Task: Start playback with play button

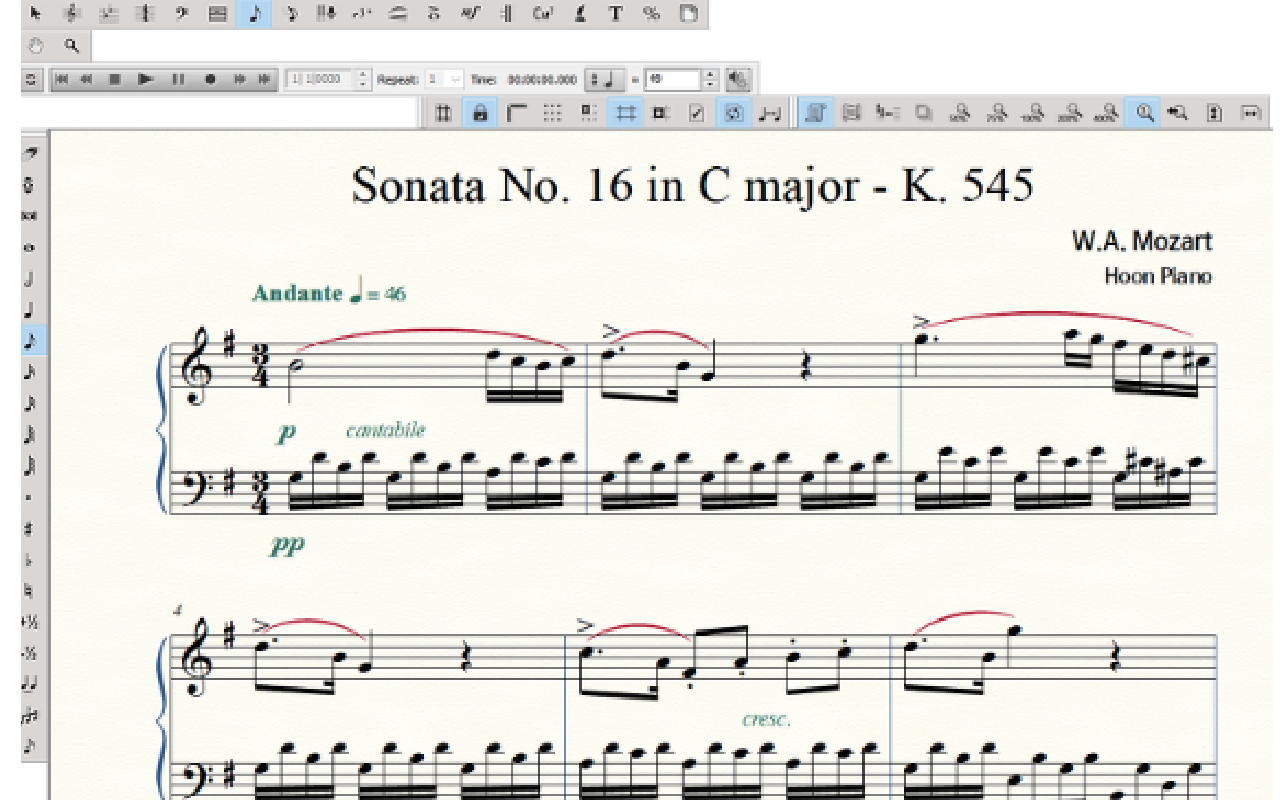Action: pyautogui.click(x=145, y=79)
